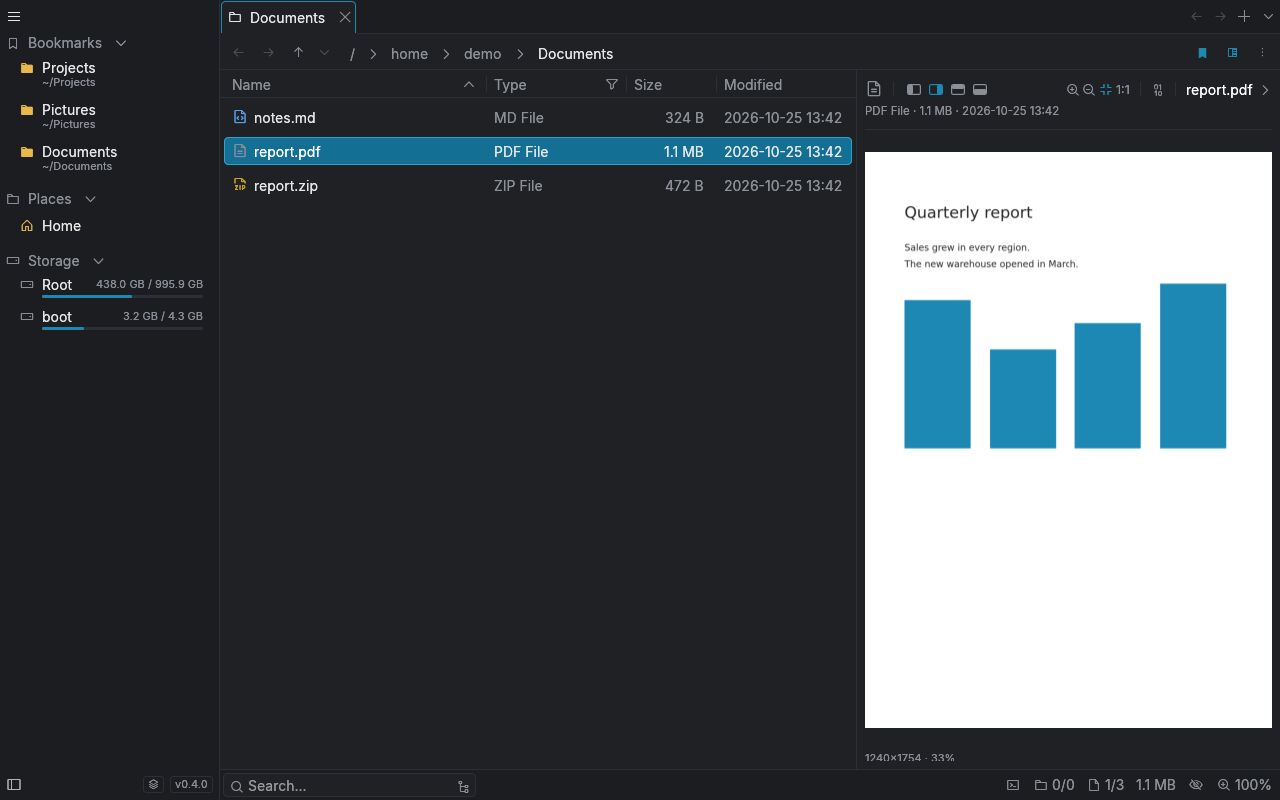Dock the preview panel to the right
Screen dimensions: 1280x800
point(936,89)
